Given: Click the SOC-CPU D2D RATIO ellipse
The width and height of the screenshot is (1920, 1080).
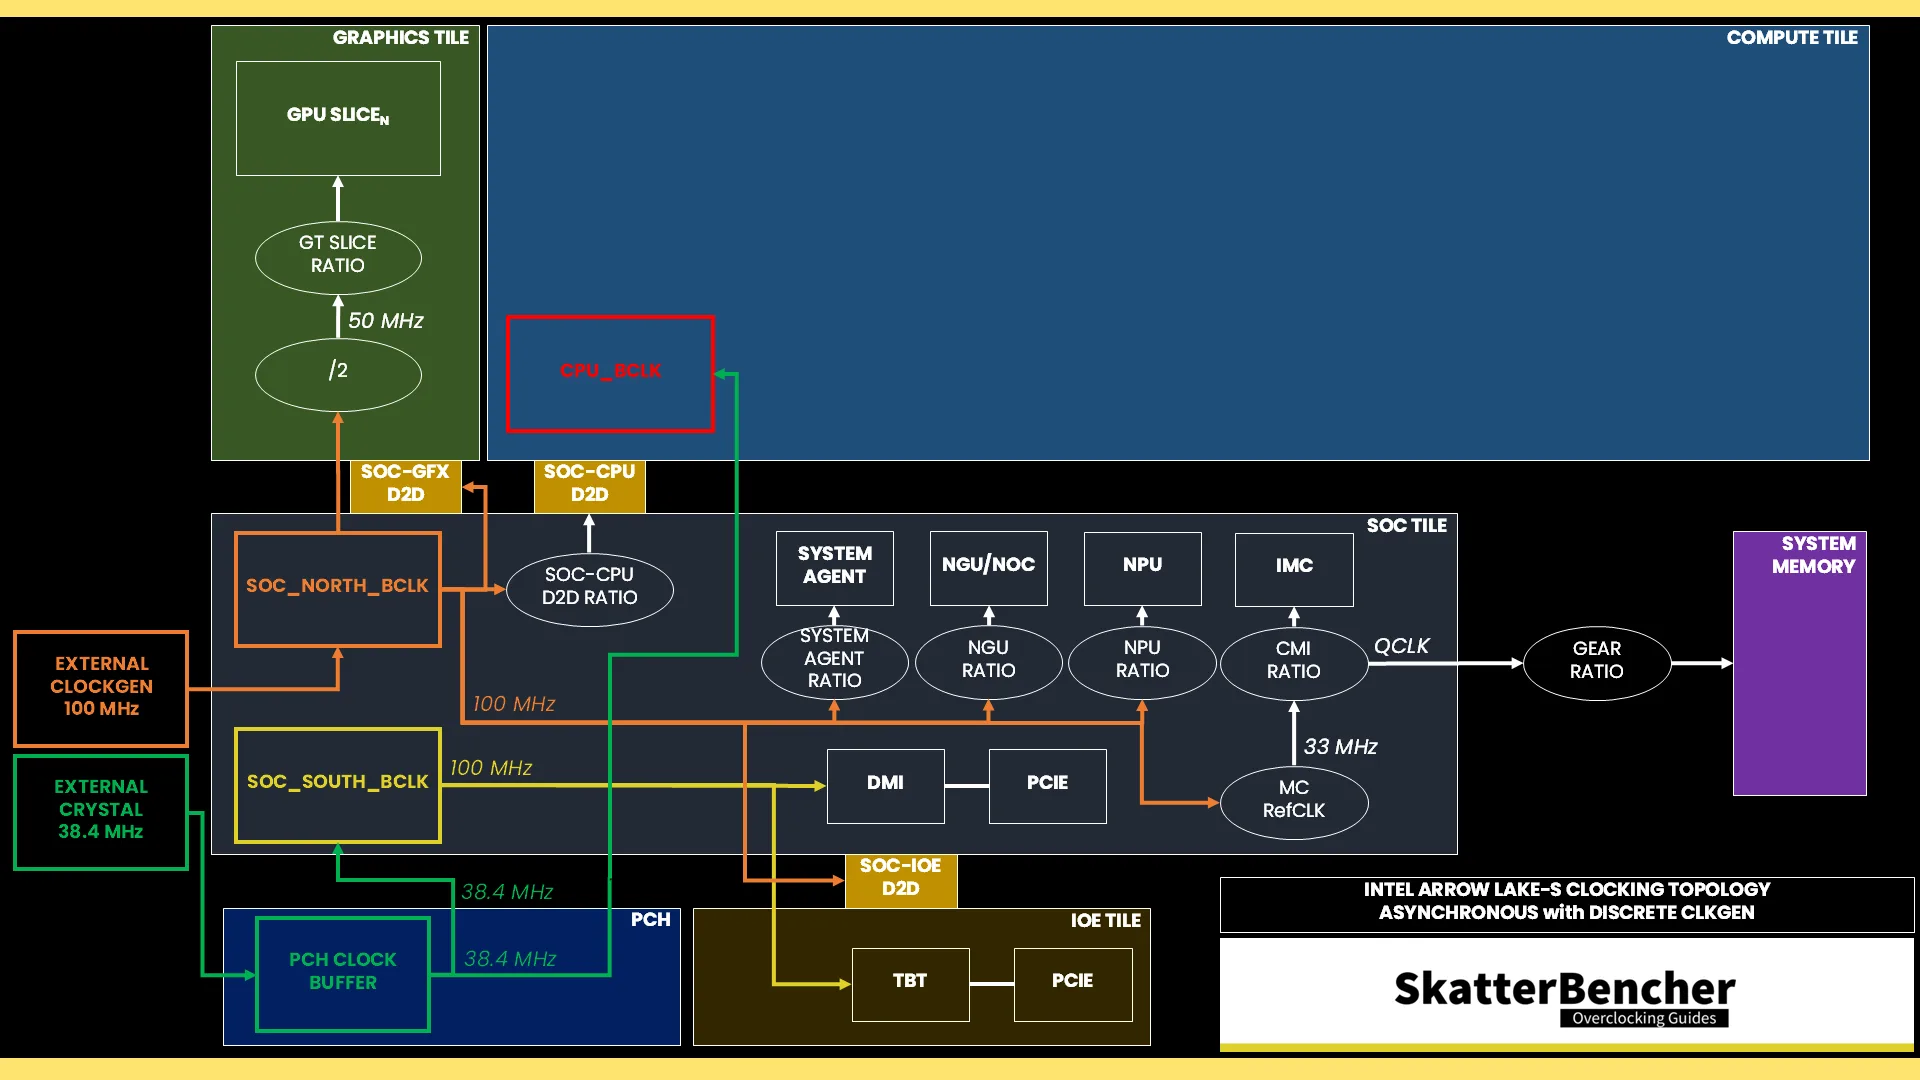Looking at the screenshot, I should coord(590,589).
